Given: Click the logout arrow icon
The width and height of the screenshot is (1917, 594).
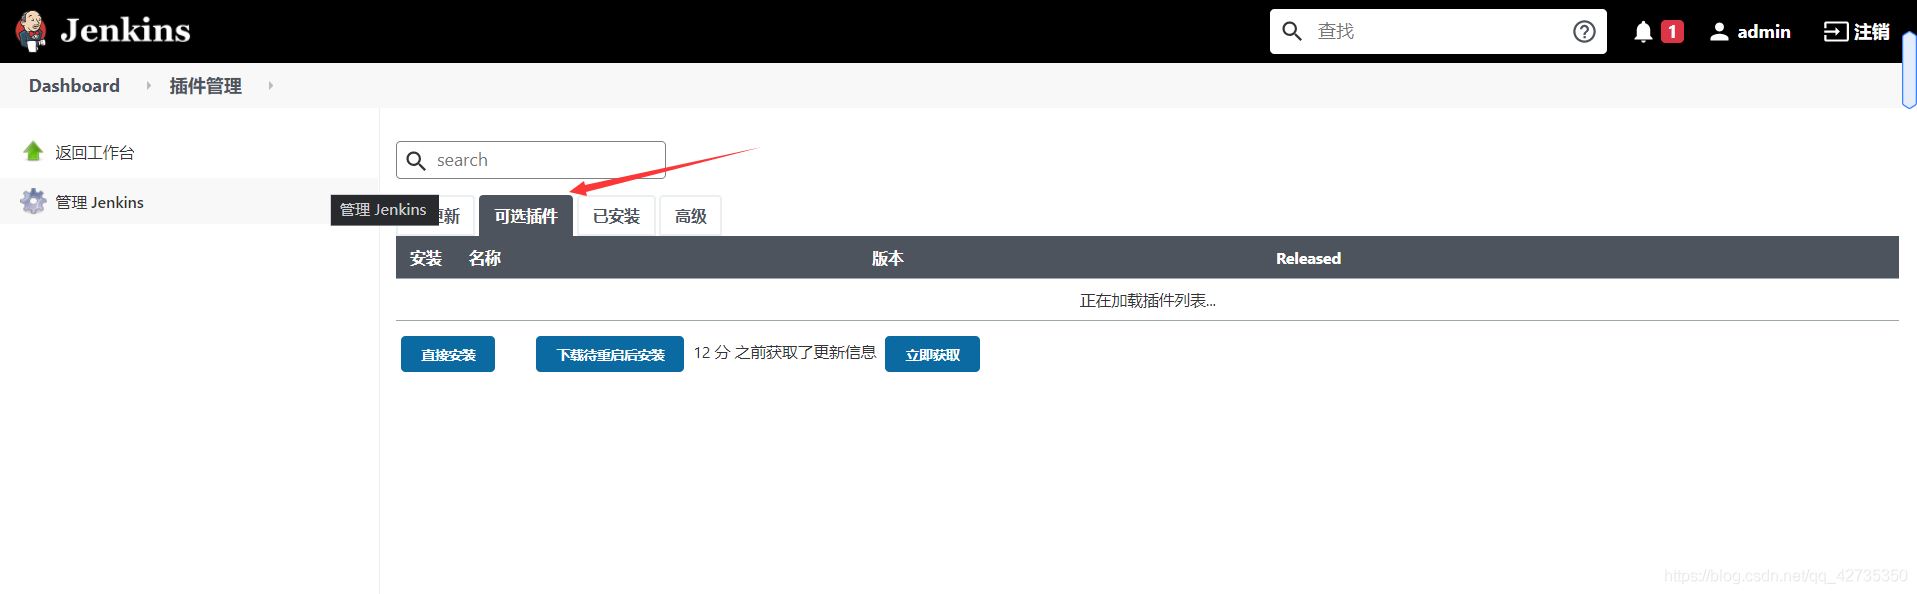Looking at the screenshot, I should point(1836,32).
